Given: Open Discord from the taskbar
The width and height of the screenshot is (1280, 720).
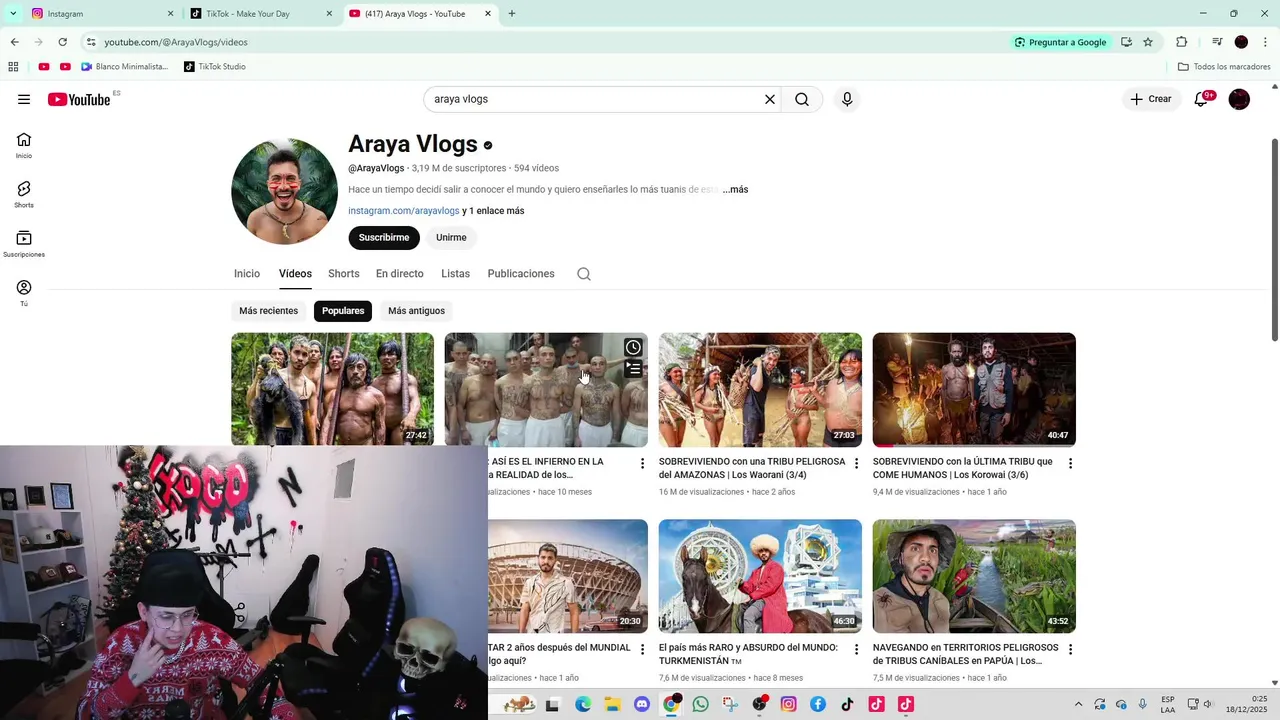Looking at the screenshot, I should (642, 704).
